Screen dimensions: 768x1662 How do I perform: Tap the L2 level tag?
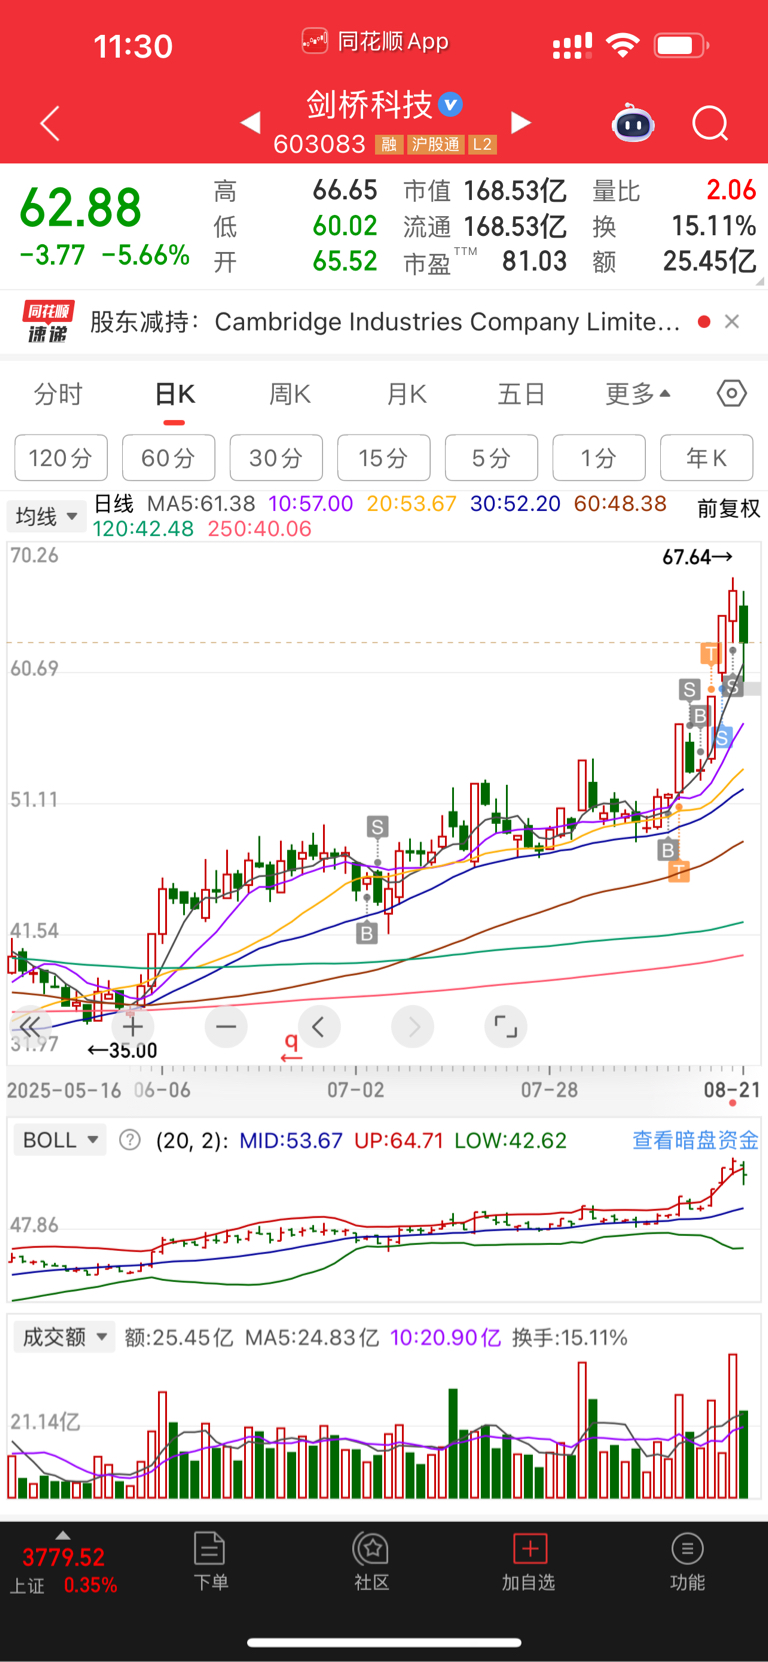482,145
